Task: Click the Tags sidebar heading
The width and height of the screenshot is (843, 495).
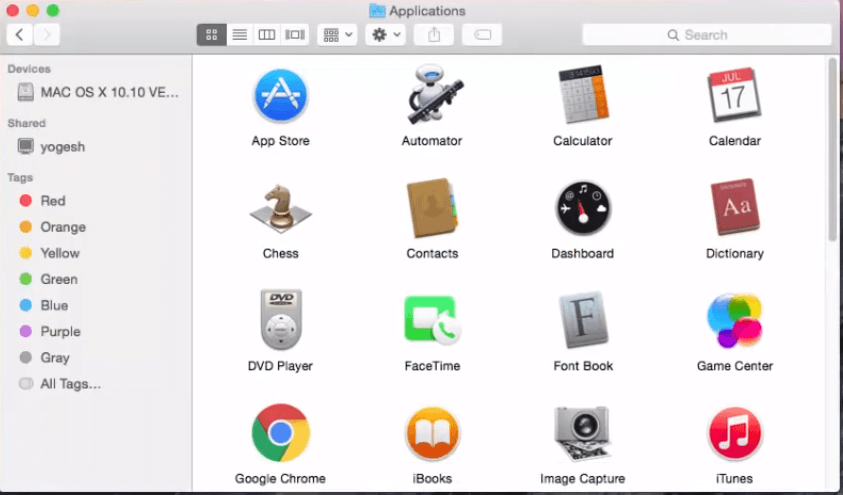Action: pos(20,177)
